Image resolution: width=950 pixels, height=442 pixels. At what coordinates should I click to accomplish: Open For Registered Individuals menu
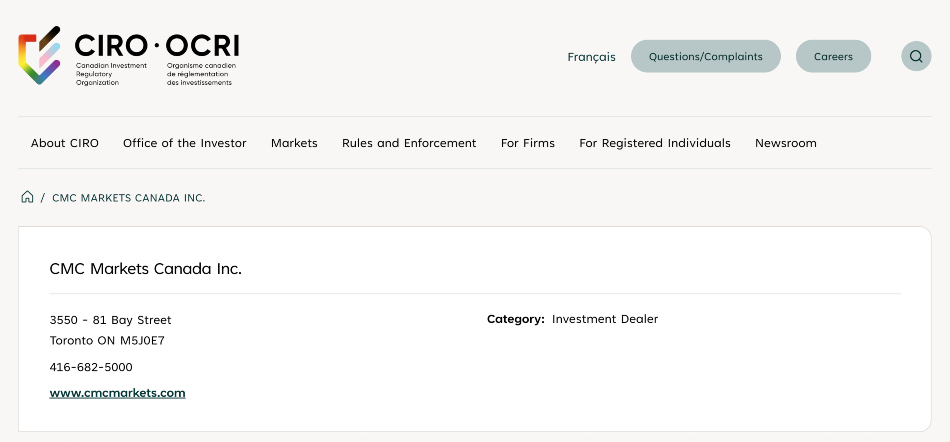[x=655, y=143]
